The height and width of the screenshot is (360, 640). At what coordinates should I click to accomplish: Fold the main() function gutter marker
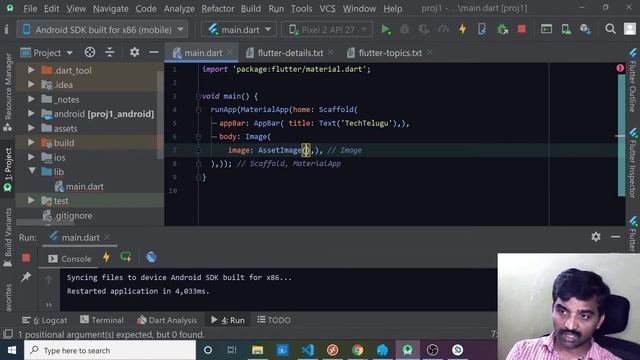click(198, 96)
